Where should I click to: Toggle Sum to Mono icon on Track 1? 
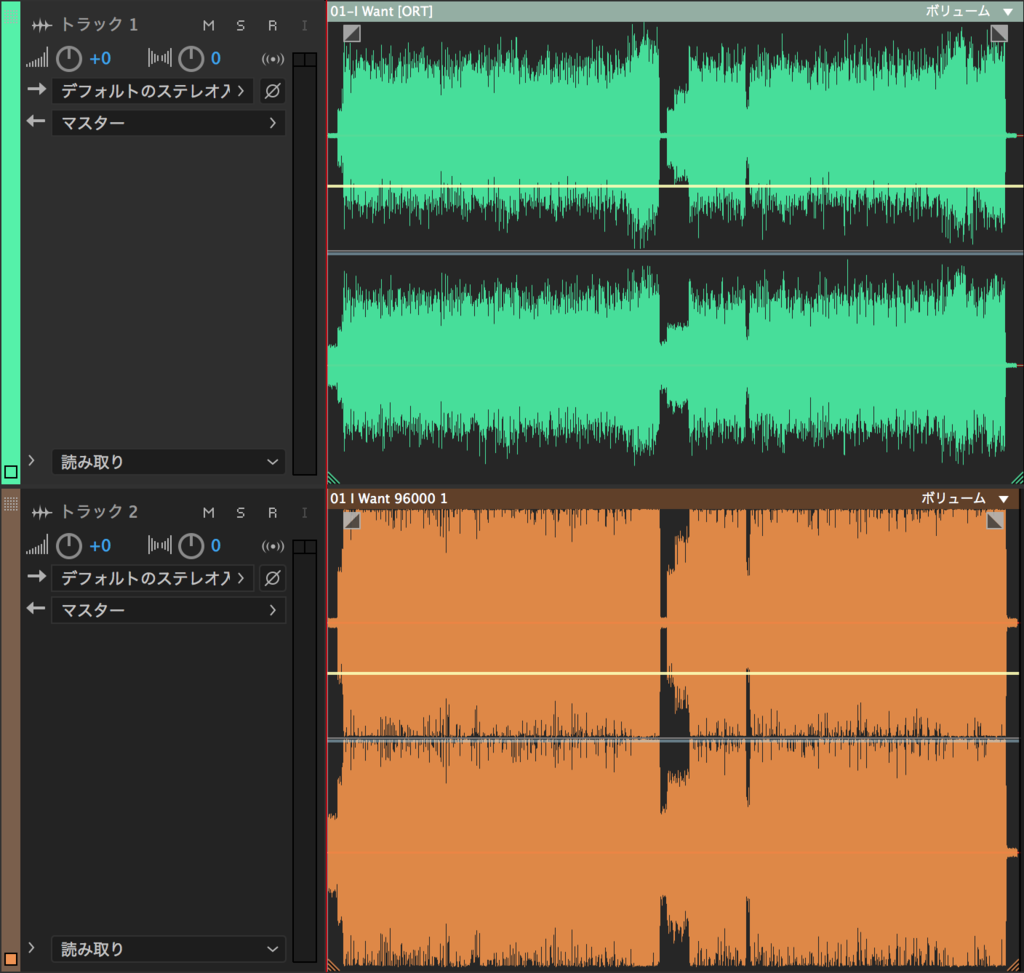click(x=273, y=59)
